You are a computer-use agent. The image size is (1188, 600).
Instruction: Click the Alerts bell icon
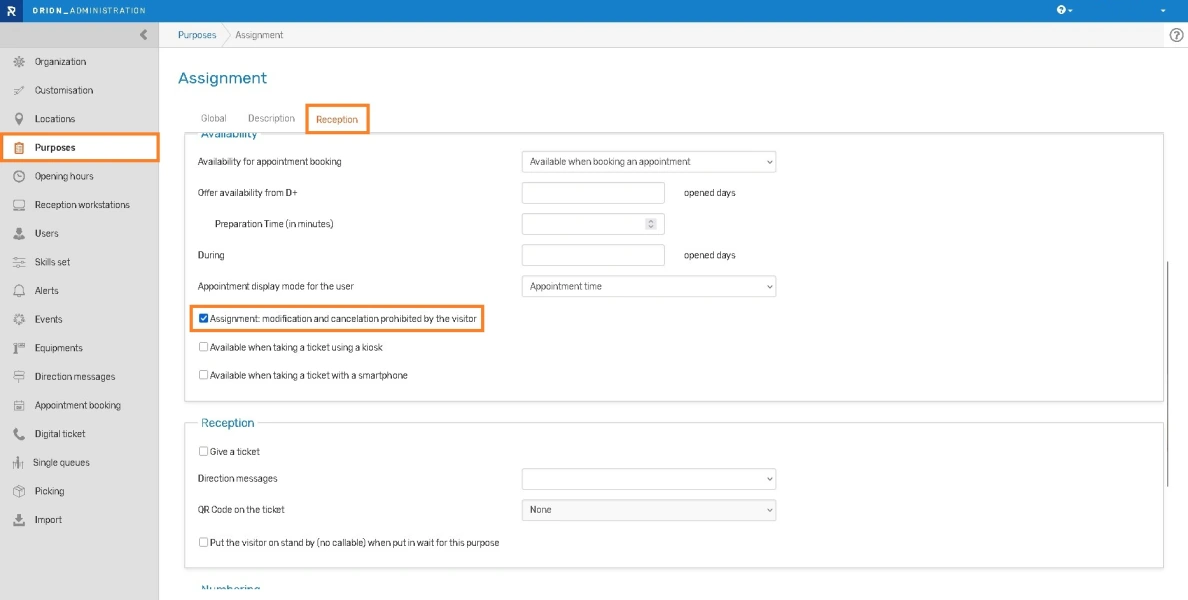click(x=18, y=291)
